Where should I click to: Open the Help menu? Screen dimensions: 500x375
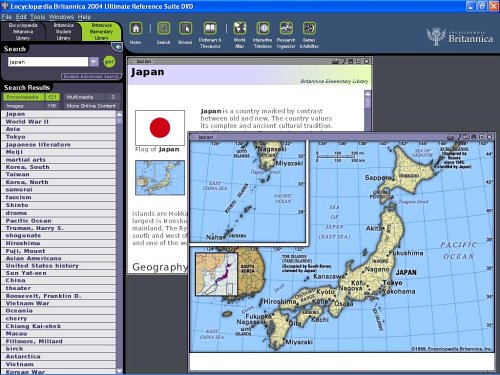[84, 17]
